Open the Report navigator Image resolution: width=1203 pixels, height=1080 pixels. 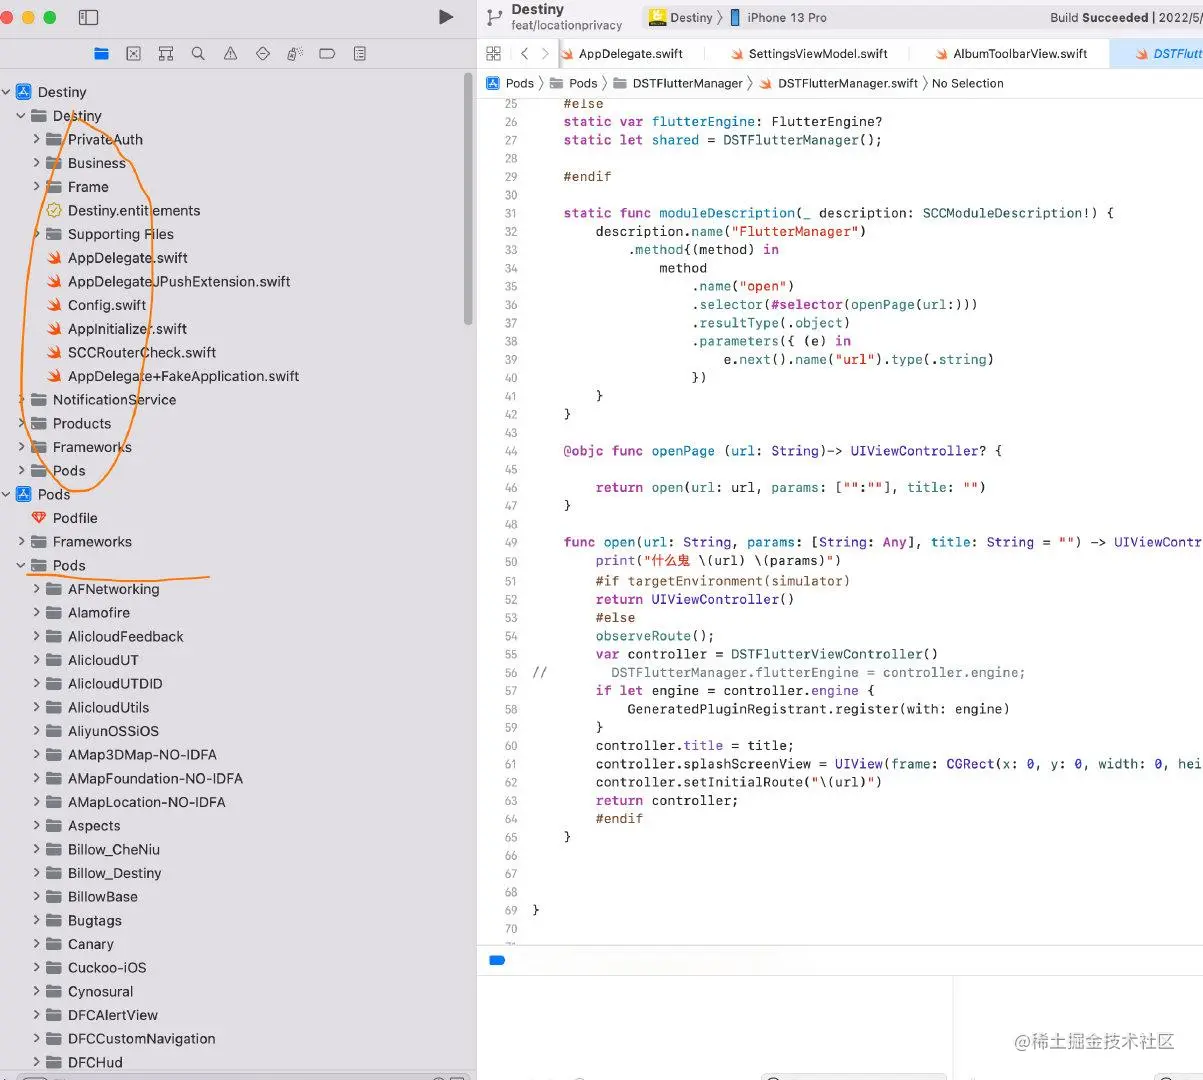click(360, 54)
